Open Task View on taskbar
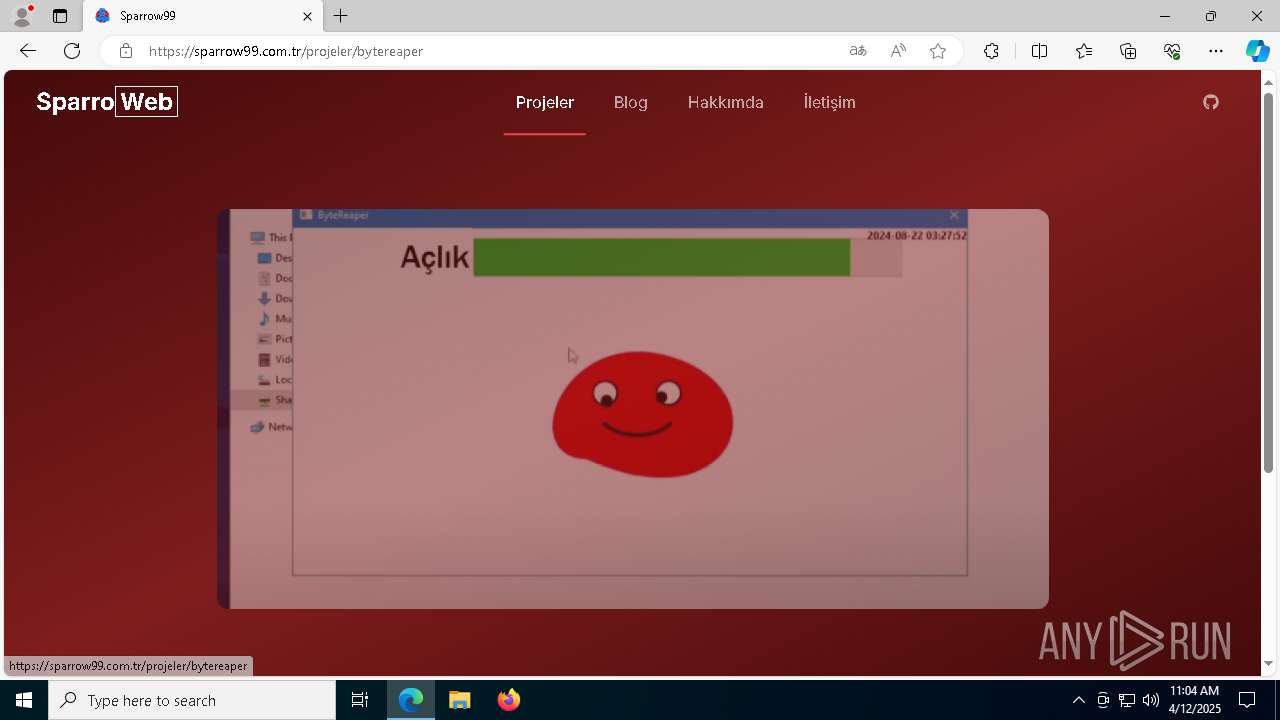 click(x=360, y=700)
